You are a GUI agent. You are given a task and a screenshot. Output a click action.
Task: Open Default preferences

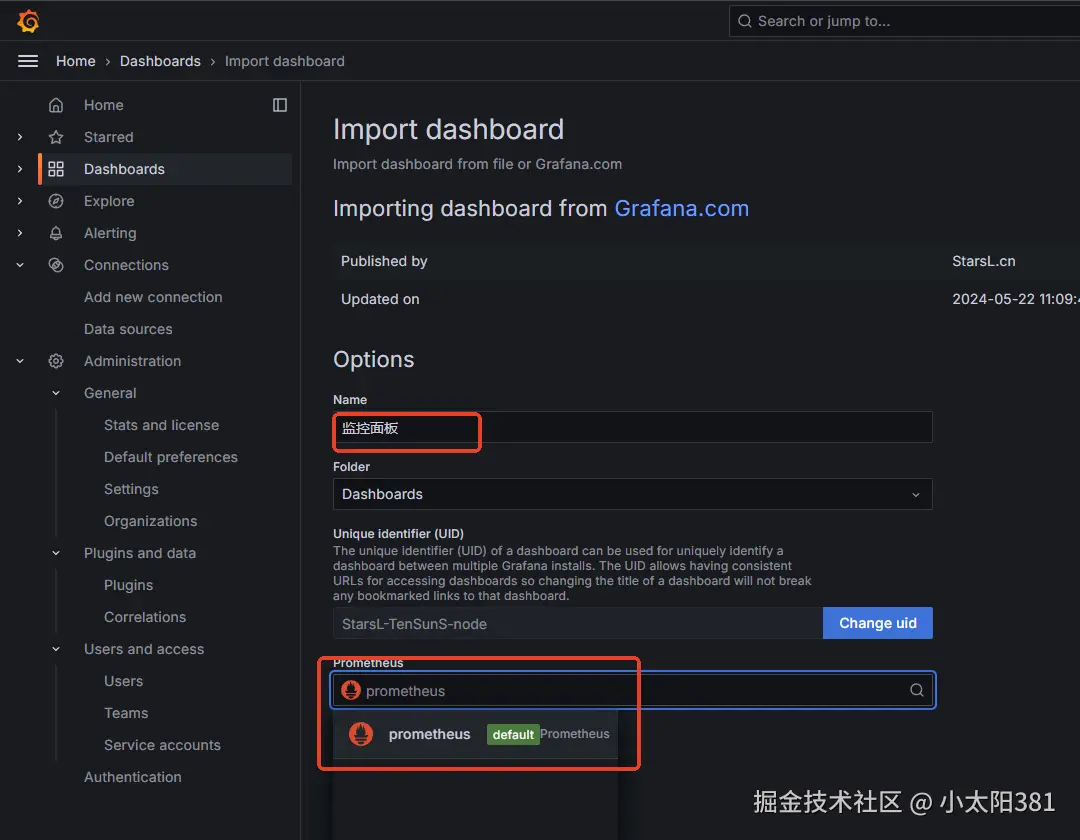pyautogui.click(x=171, y=457)
